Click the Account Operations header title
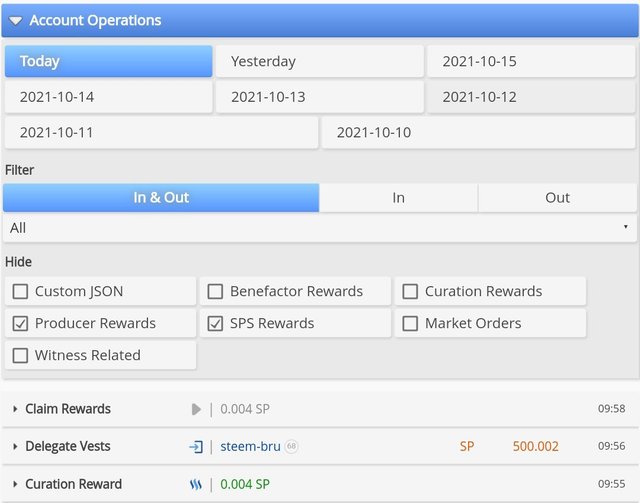This screenshot has height=503, width=640. tap(96, 20)
